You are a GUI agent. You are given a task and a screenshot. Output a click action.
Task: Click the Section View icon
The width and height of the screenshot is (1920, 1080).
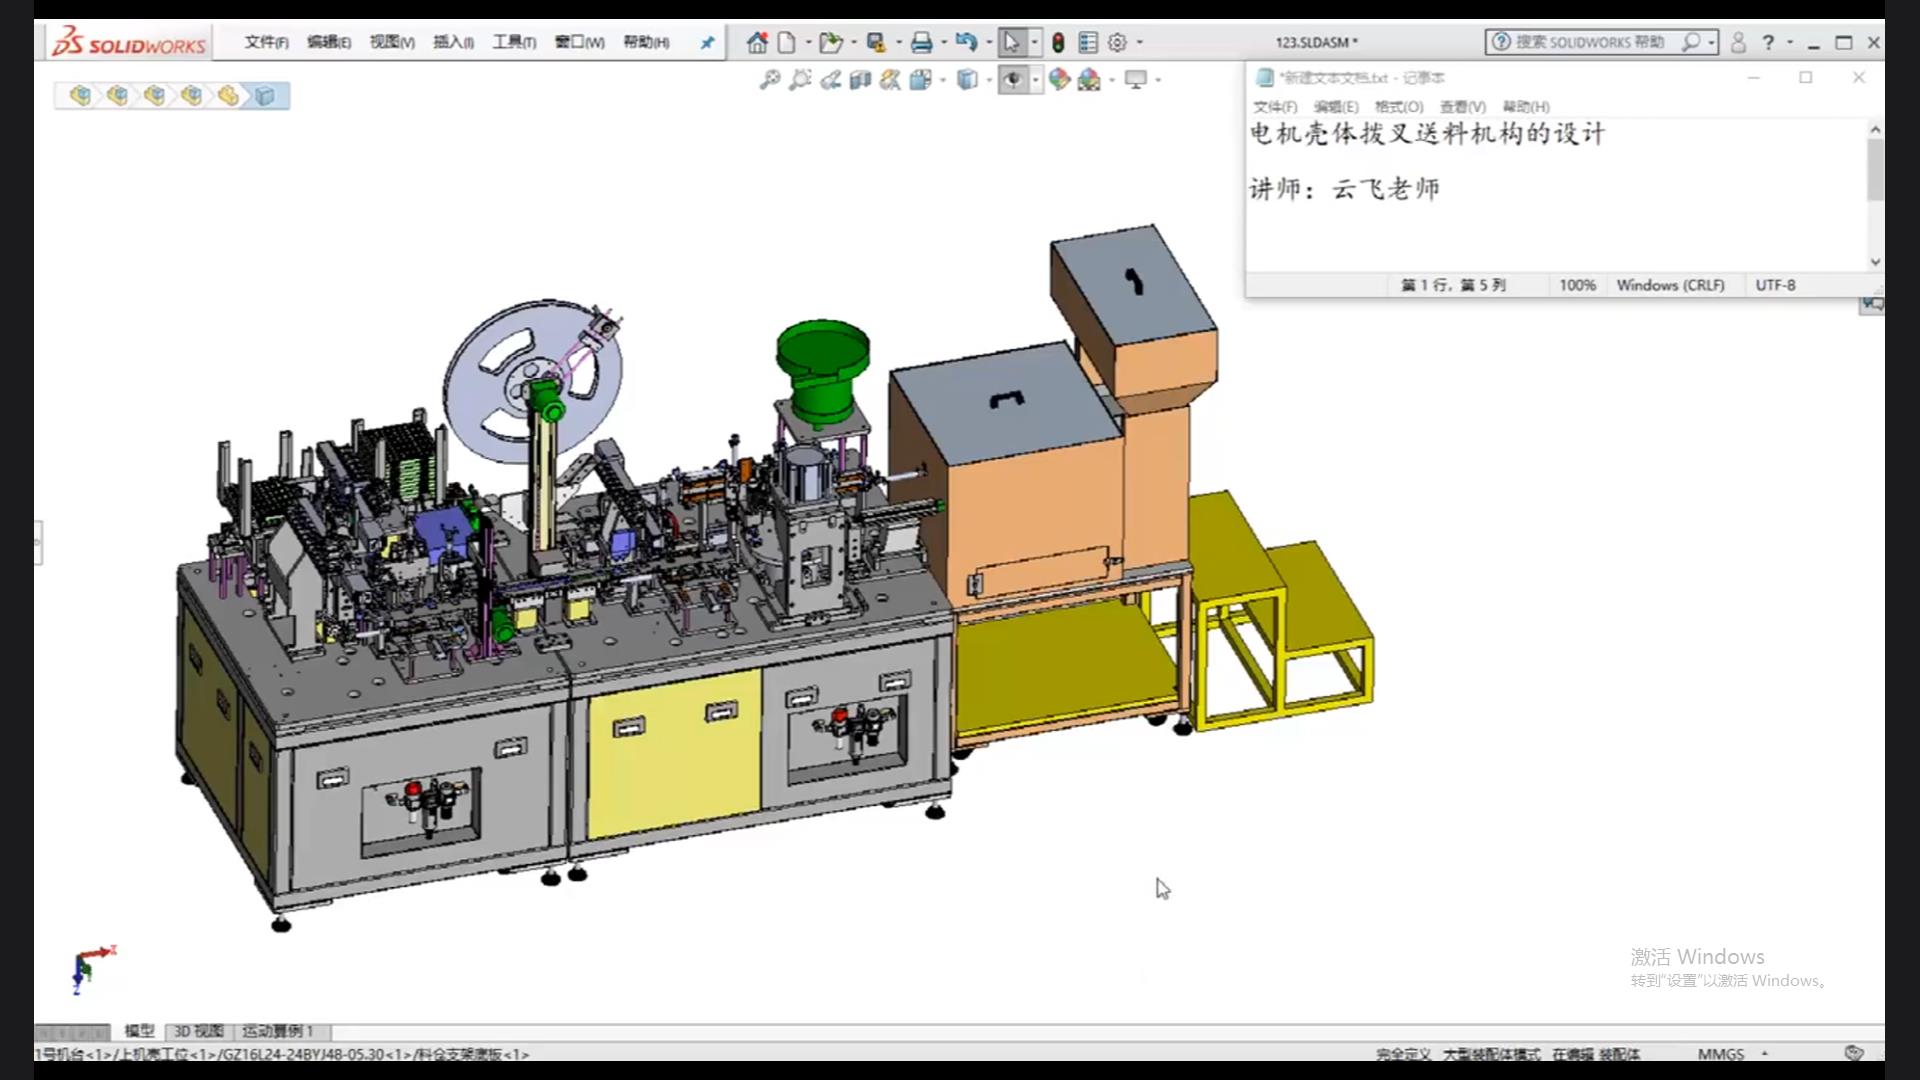[860, 79]
